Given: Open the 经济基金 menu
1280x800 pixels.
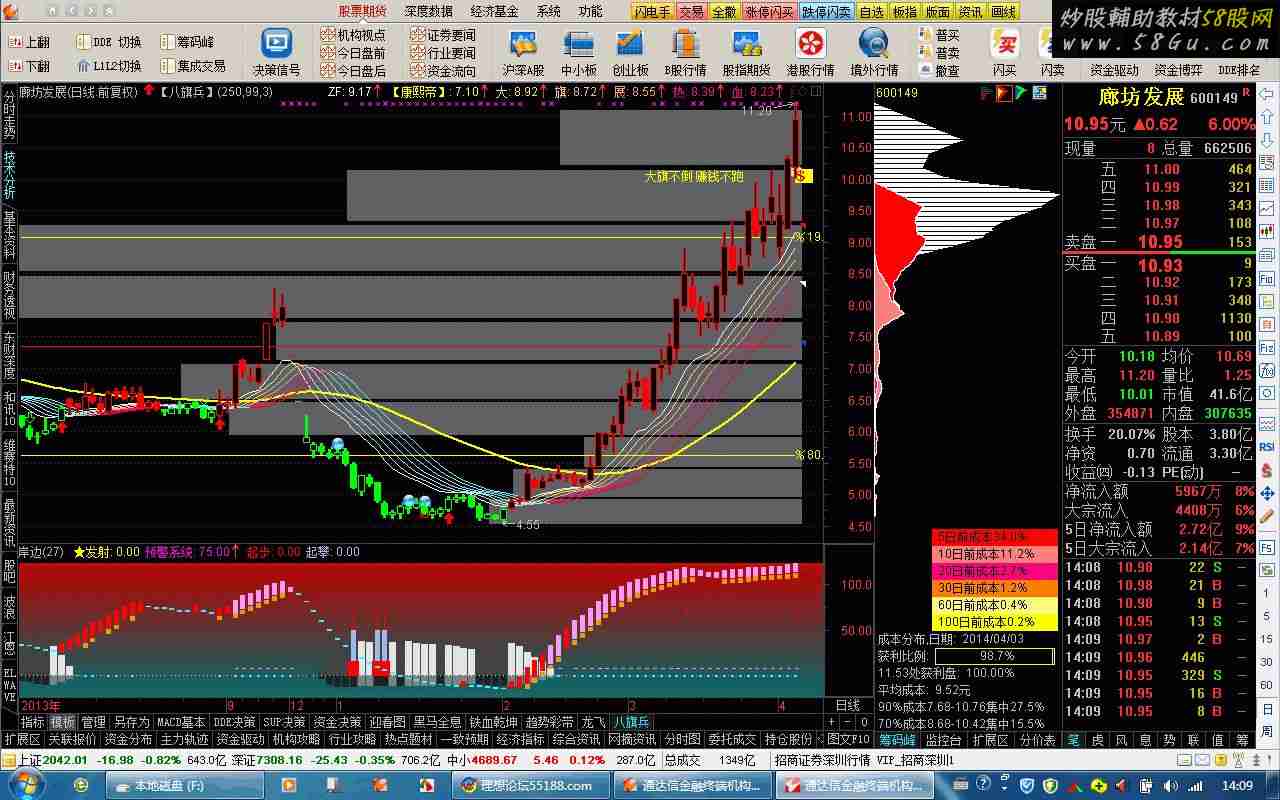Looking at the screenshot, I should point(494,11).
